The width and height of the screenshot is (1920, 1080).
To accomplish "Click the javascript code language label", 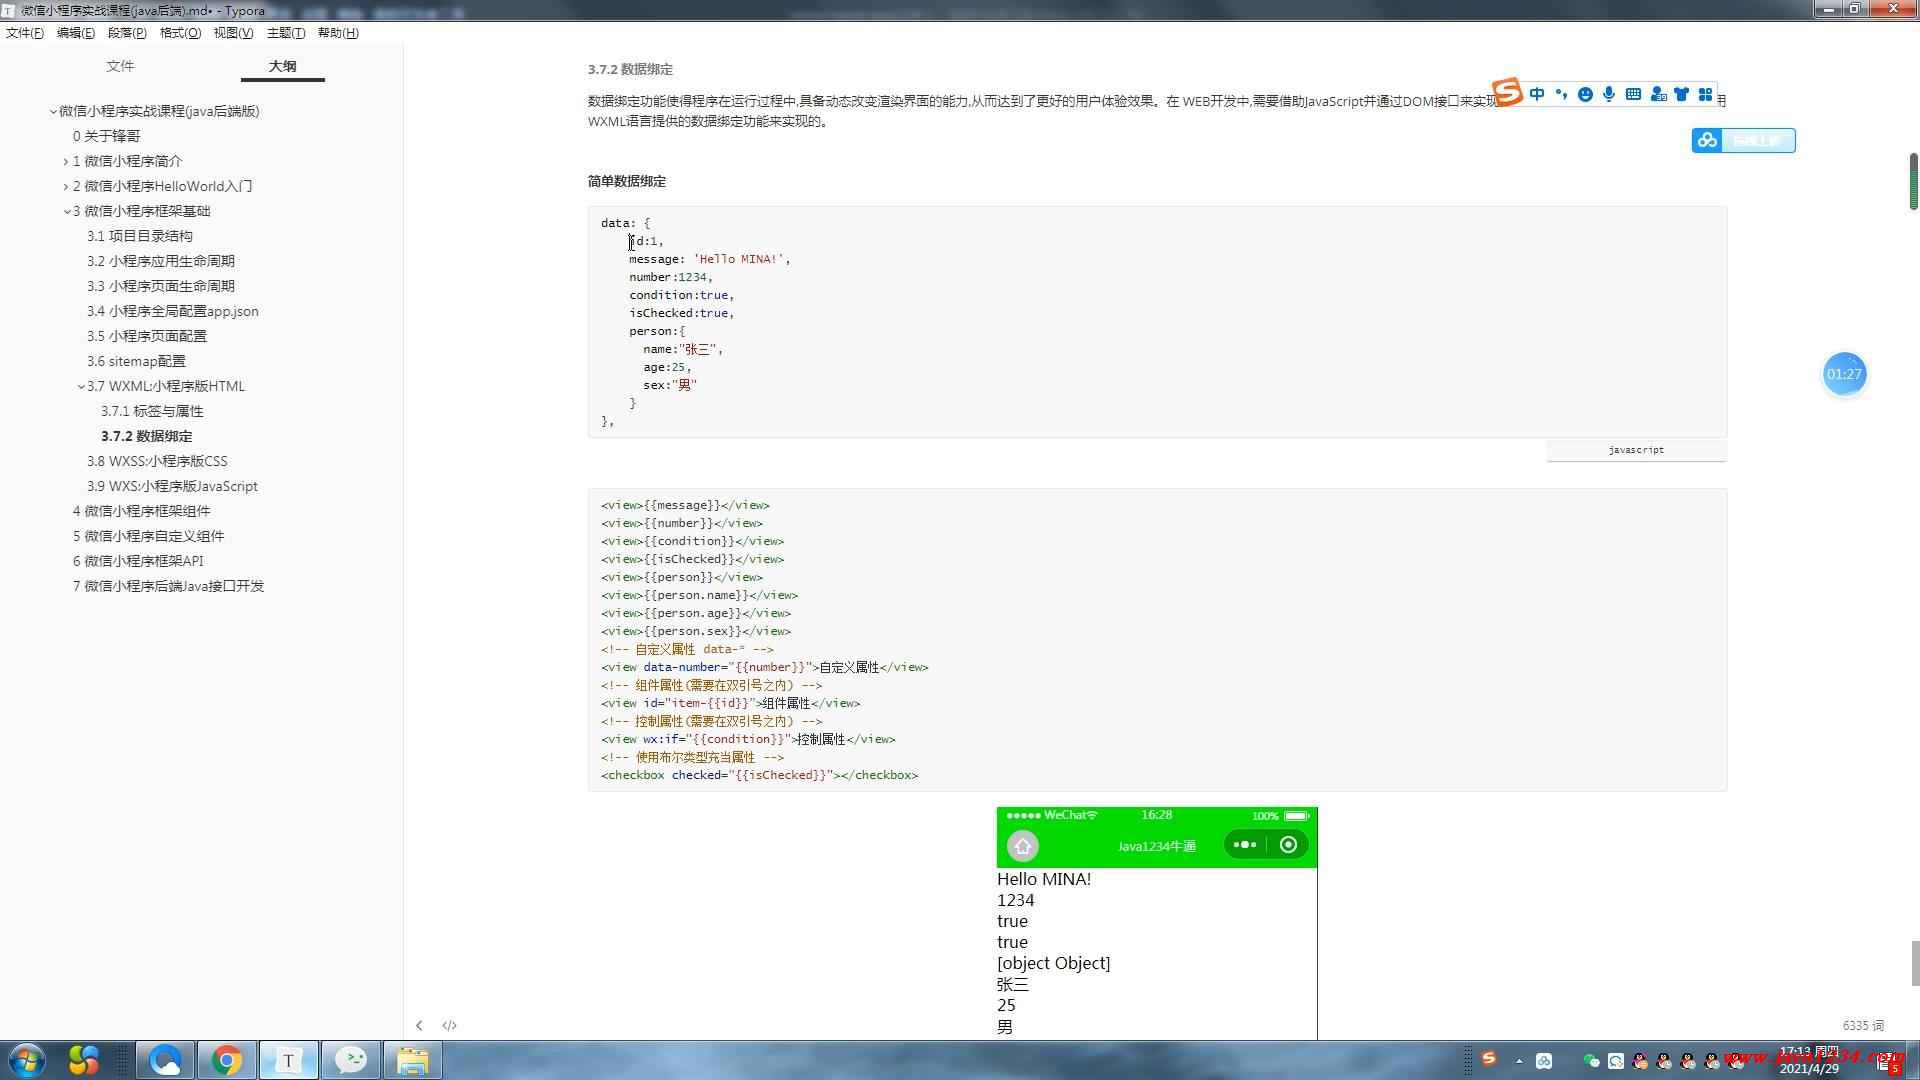I will 1636,450.
